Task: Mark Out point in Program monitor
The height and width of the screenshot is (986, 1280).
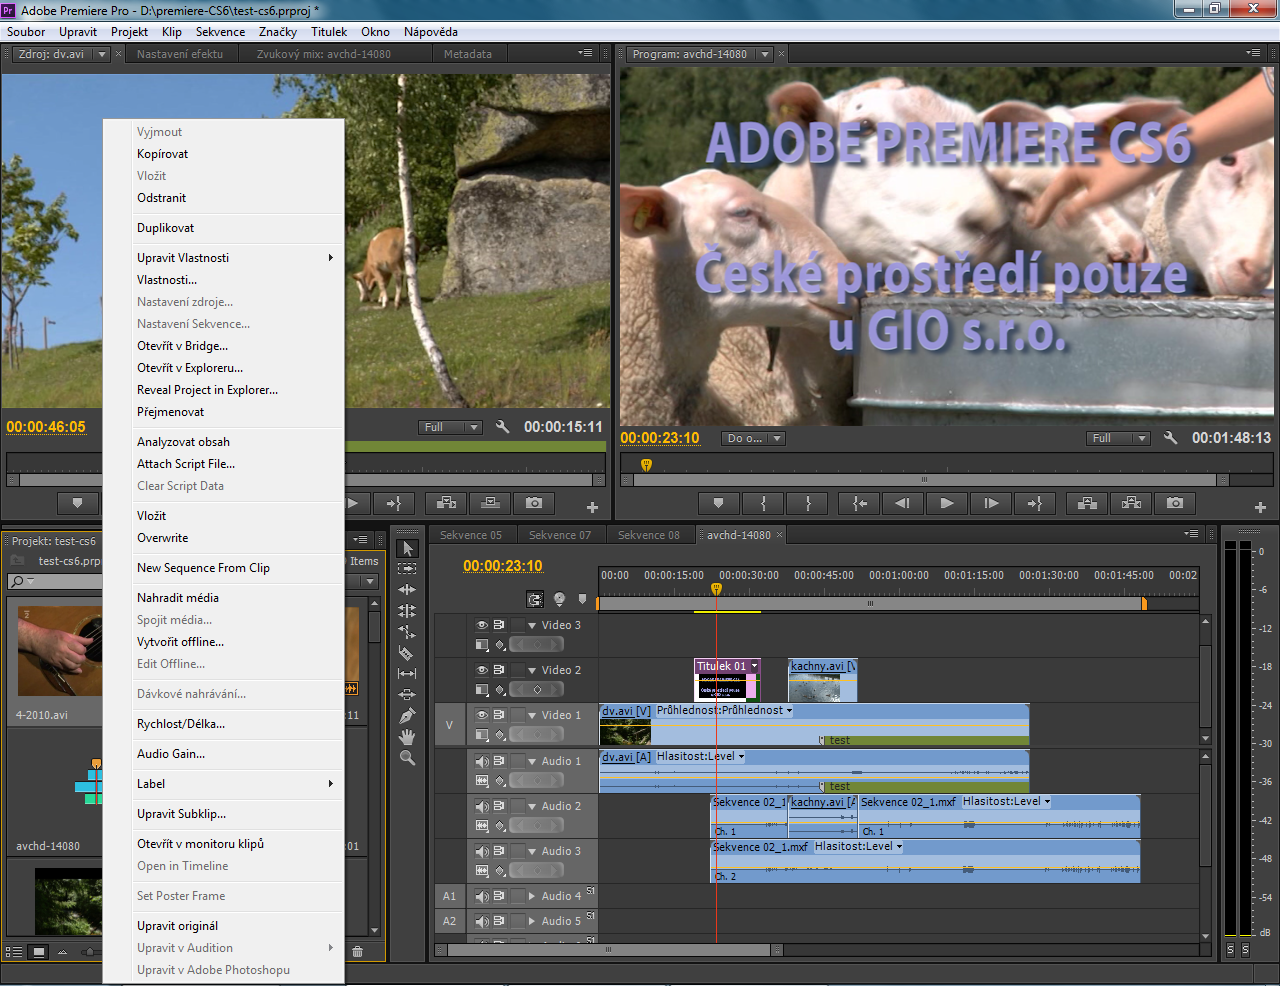Action: click(x=808, y=503)
